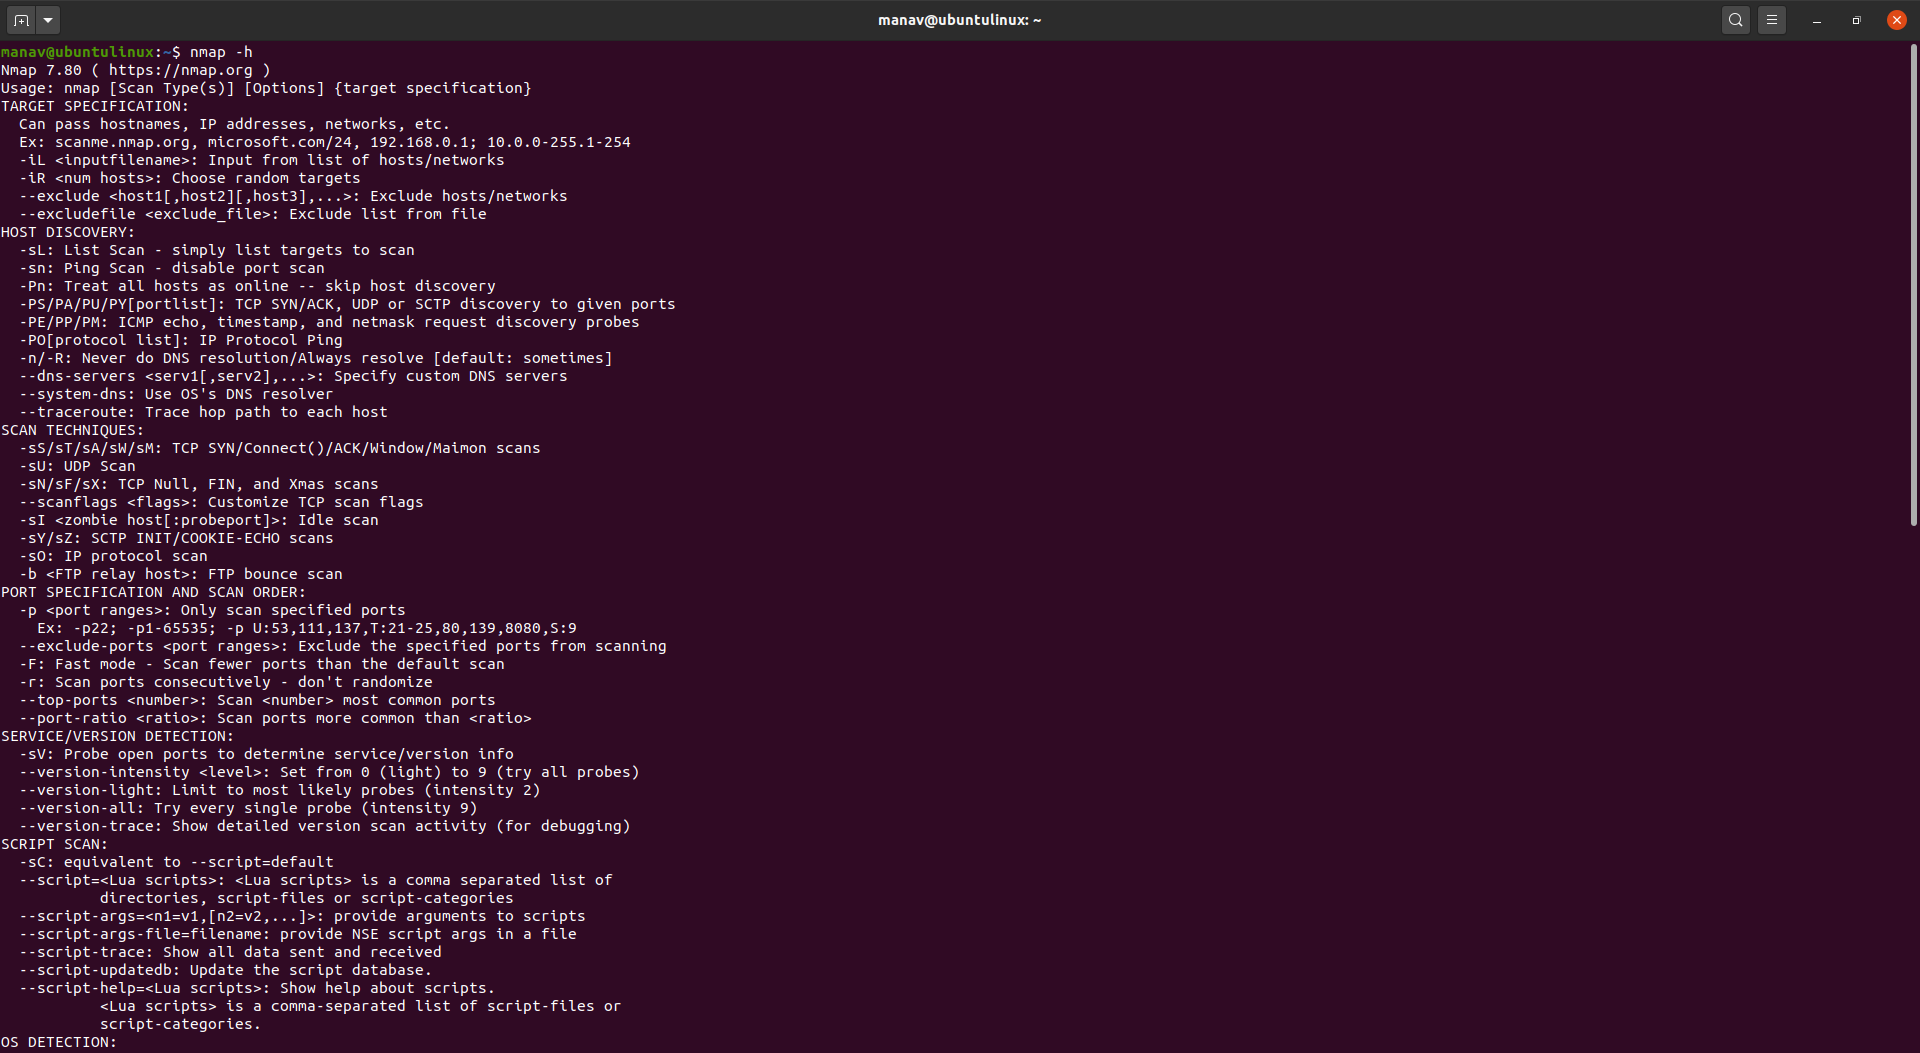
Task: Click the "--version-intensity <level>" line
Action: click(x=329, y=772)
